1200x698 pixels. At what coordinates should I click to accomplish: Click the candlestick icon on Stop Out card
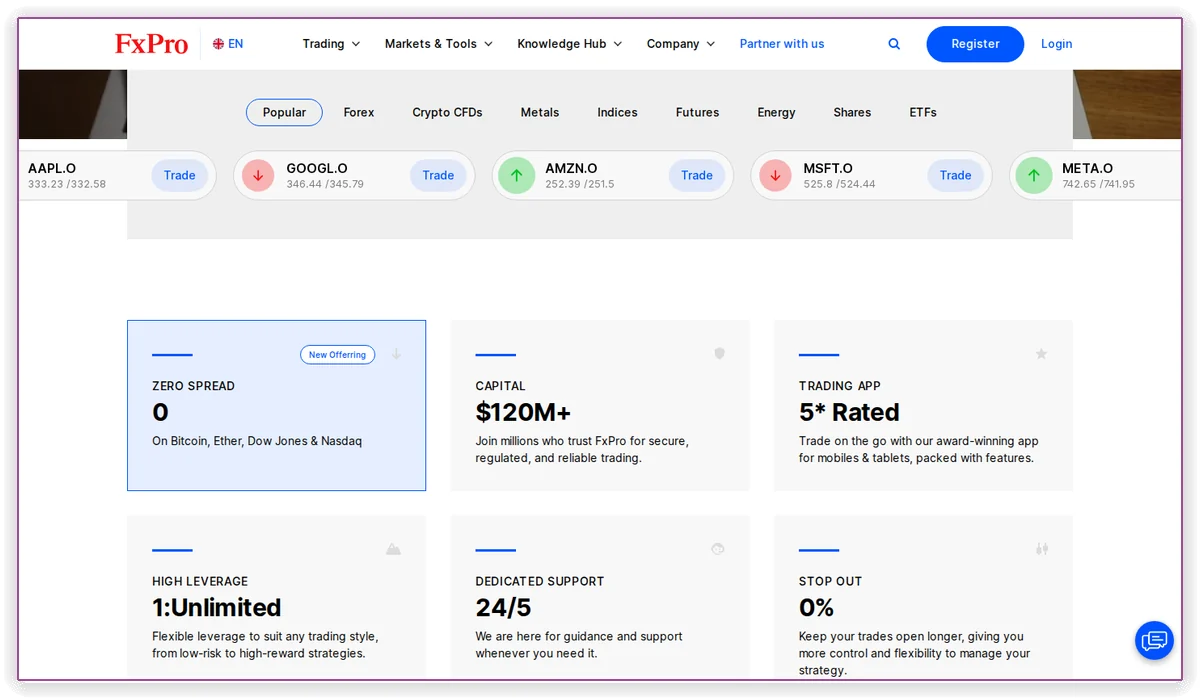coord(1042,549)
